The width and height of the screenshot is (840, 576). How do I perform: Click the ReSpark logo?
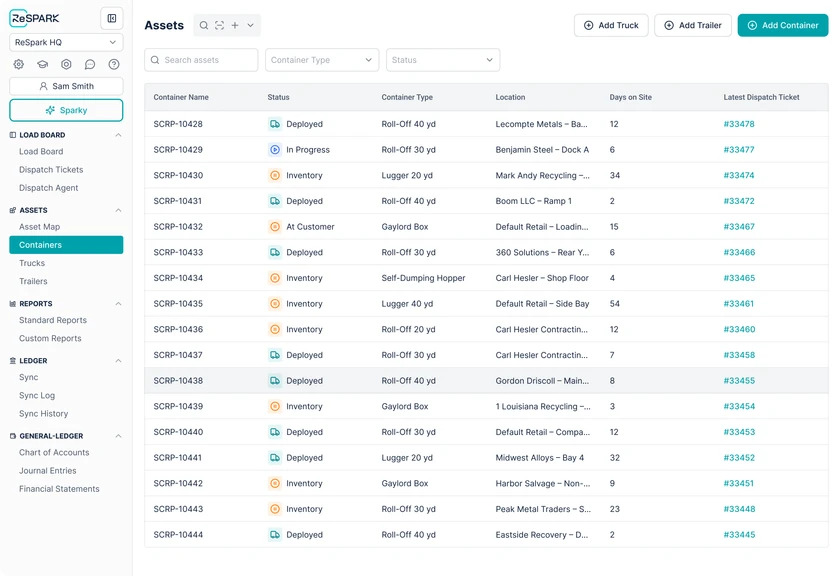[34, 18]
